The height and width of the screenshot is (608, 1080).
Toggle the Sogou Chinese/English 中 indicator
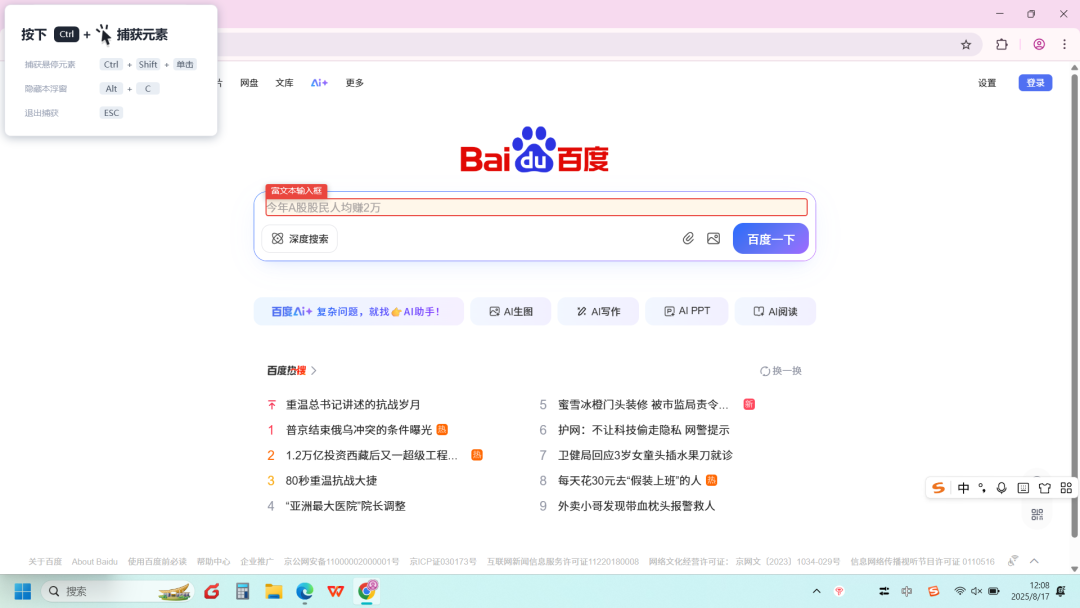point(963,488)
